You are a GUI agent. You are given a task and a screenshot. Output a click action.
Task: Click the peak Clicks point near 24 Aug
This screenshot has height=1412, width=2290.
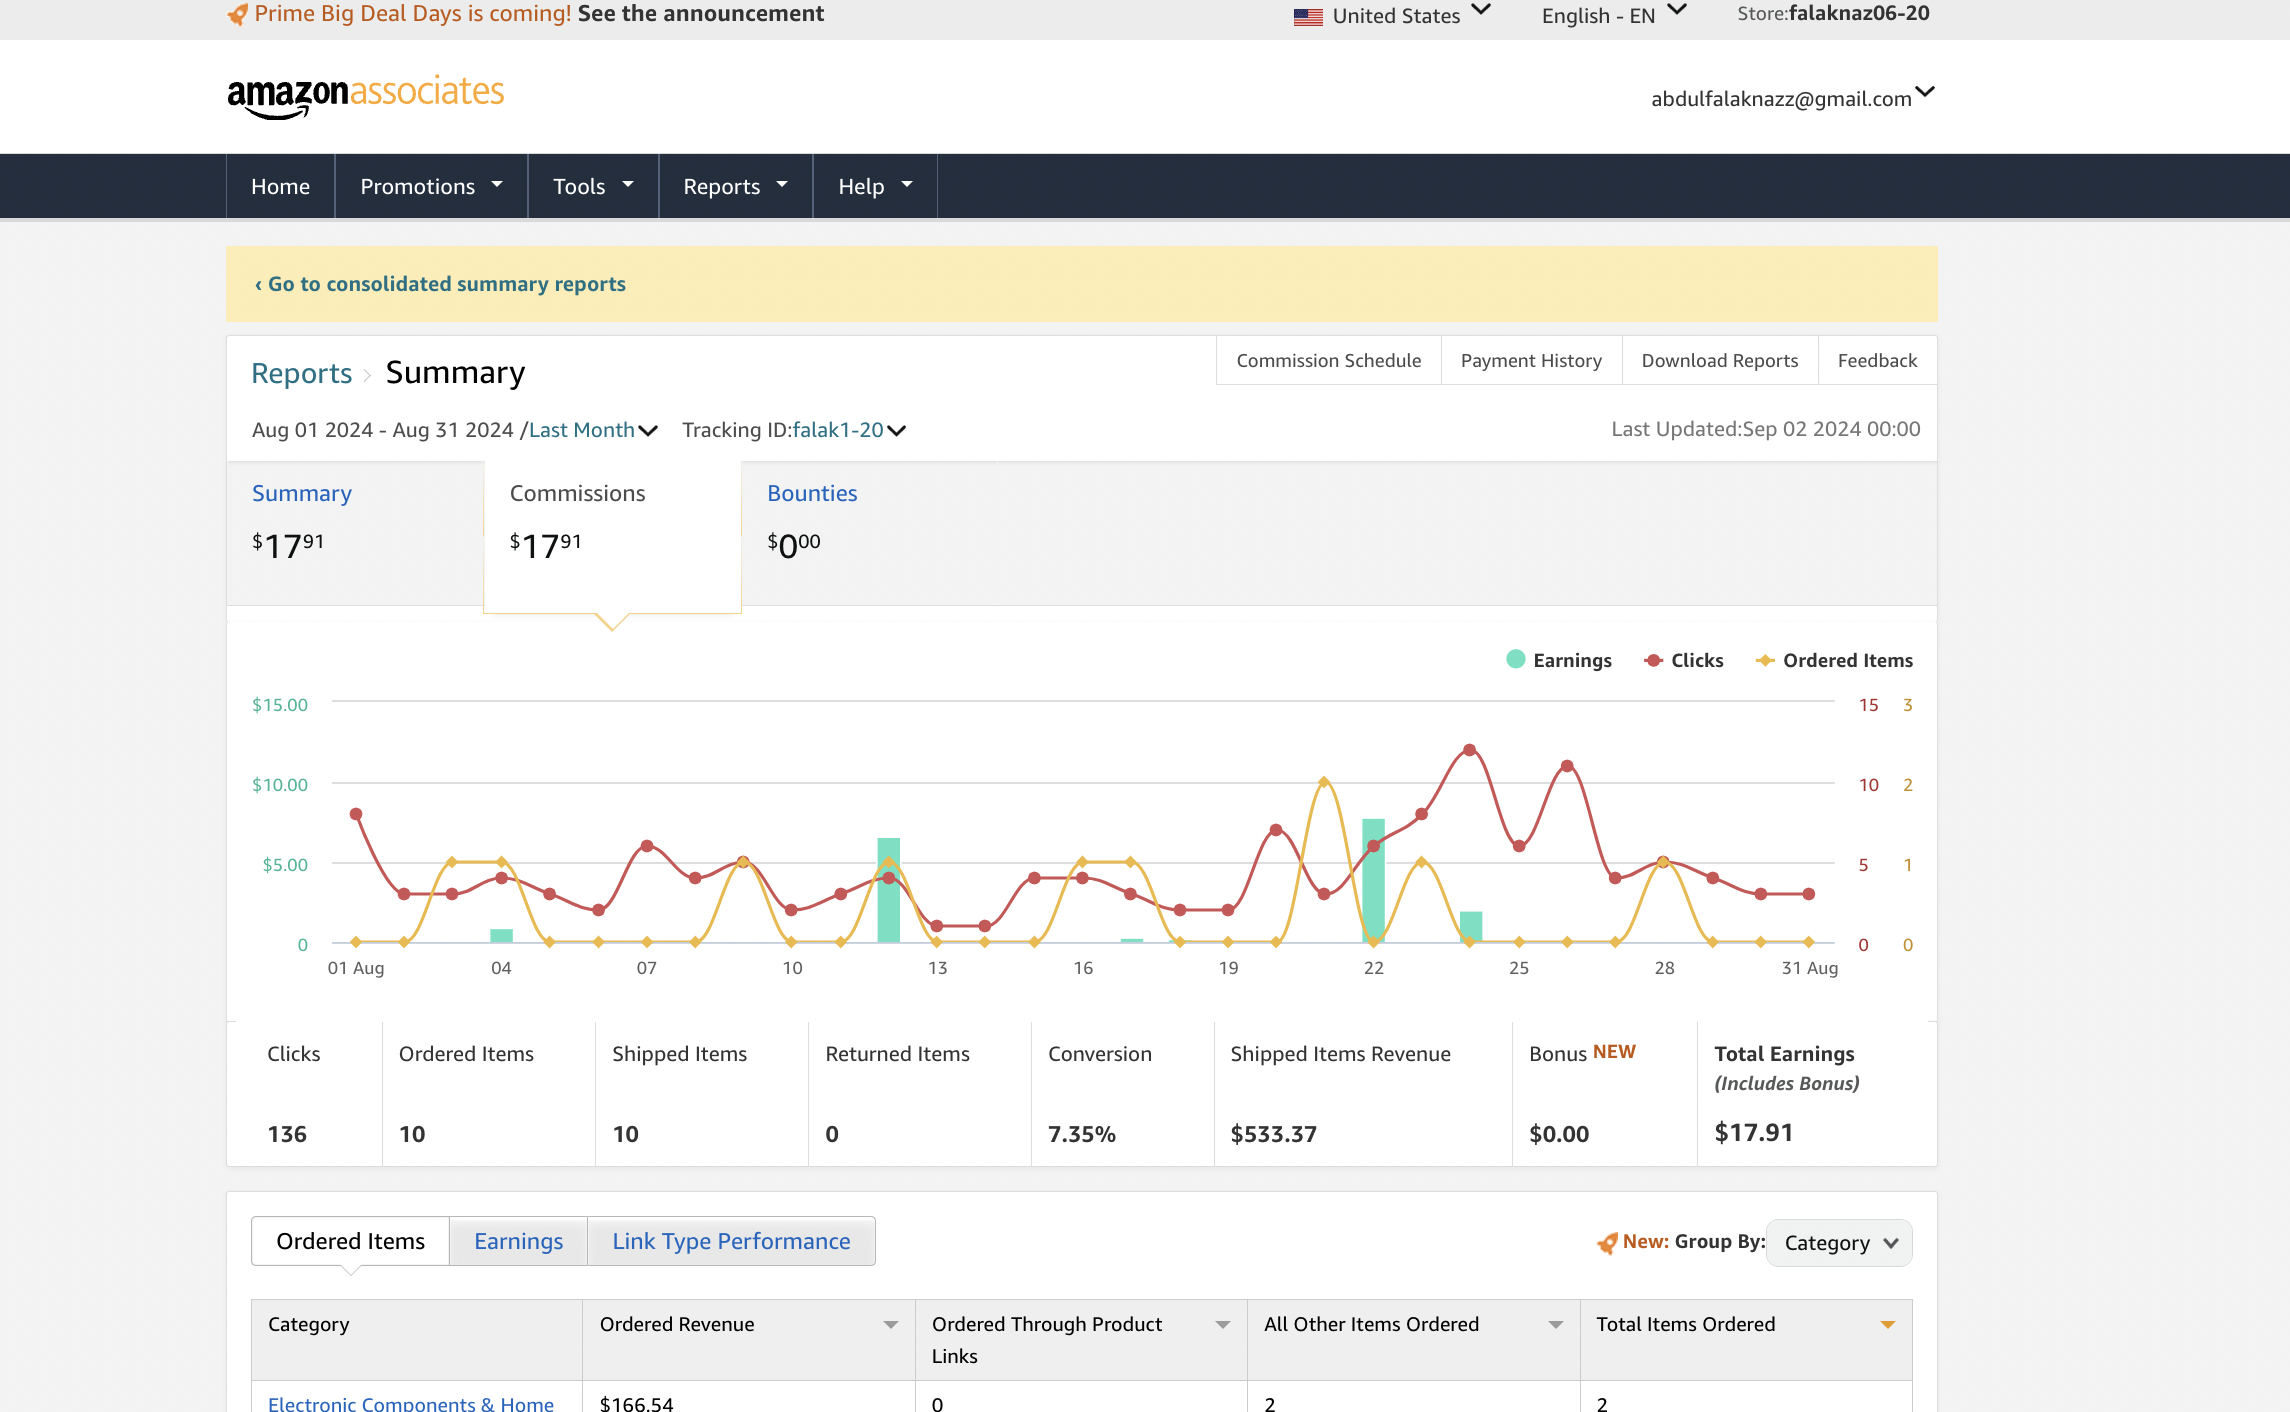click(x=1469, y=749)
